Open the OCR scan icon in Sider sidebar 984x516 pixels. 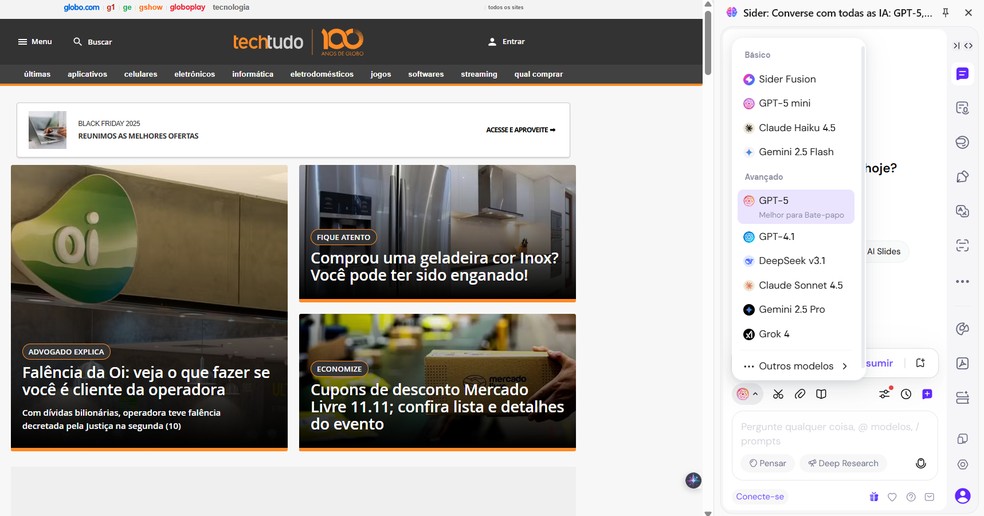pyautogui.click(x=962, y=245)
